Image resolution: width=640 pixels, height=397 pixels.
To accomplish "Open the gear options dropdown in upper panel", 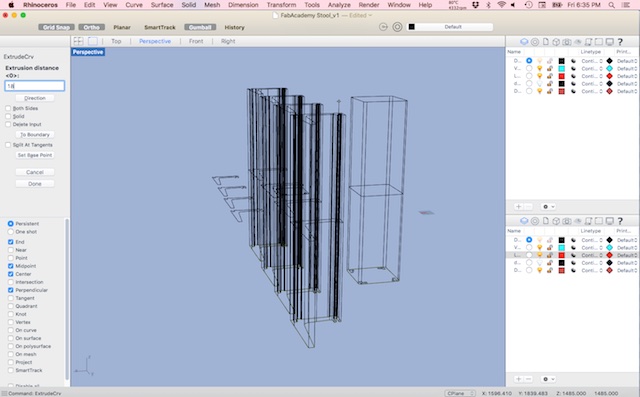I will click(548, 206).
